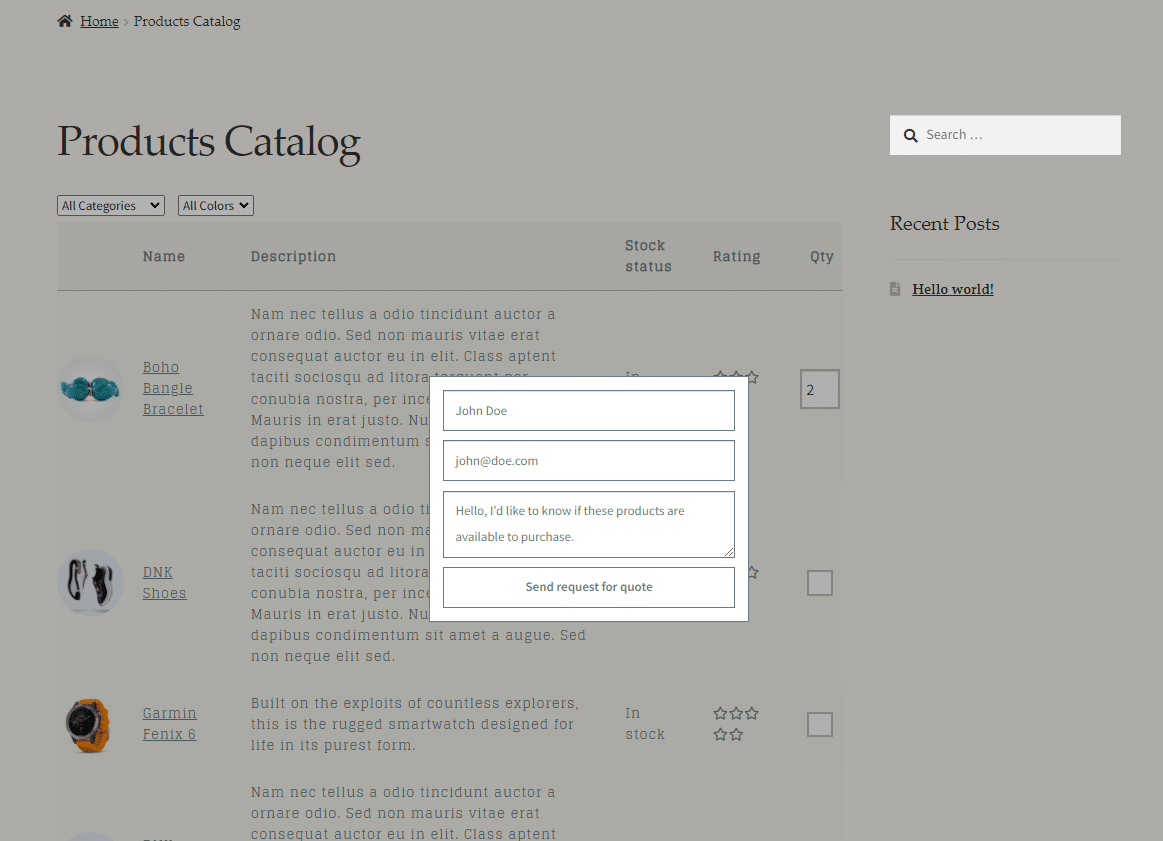
Task: Click the message textarea resize handle
Action: pyautogui.click(x=729, y=552)
